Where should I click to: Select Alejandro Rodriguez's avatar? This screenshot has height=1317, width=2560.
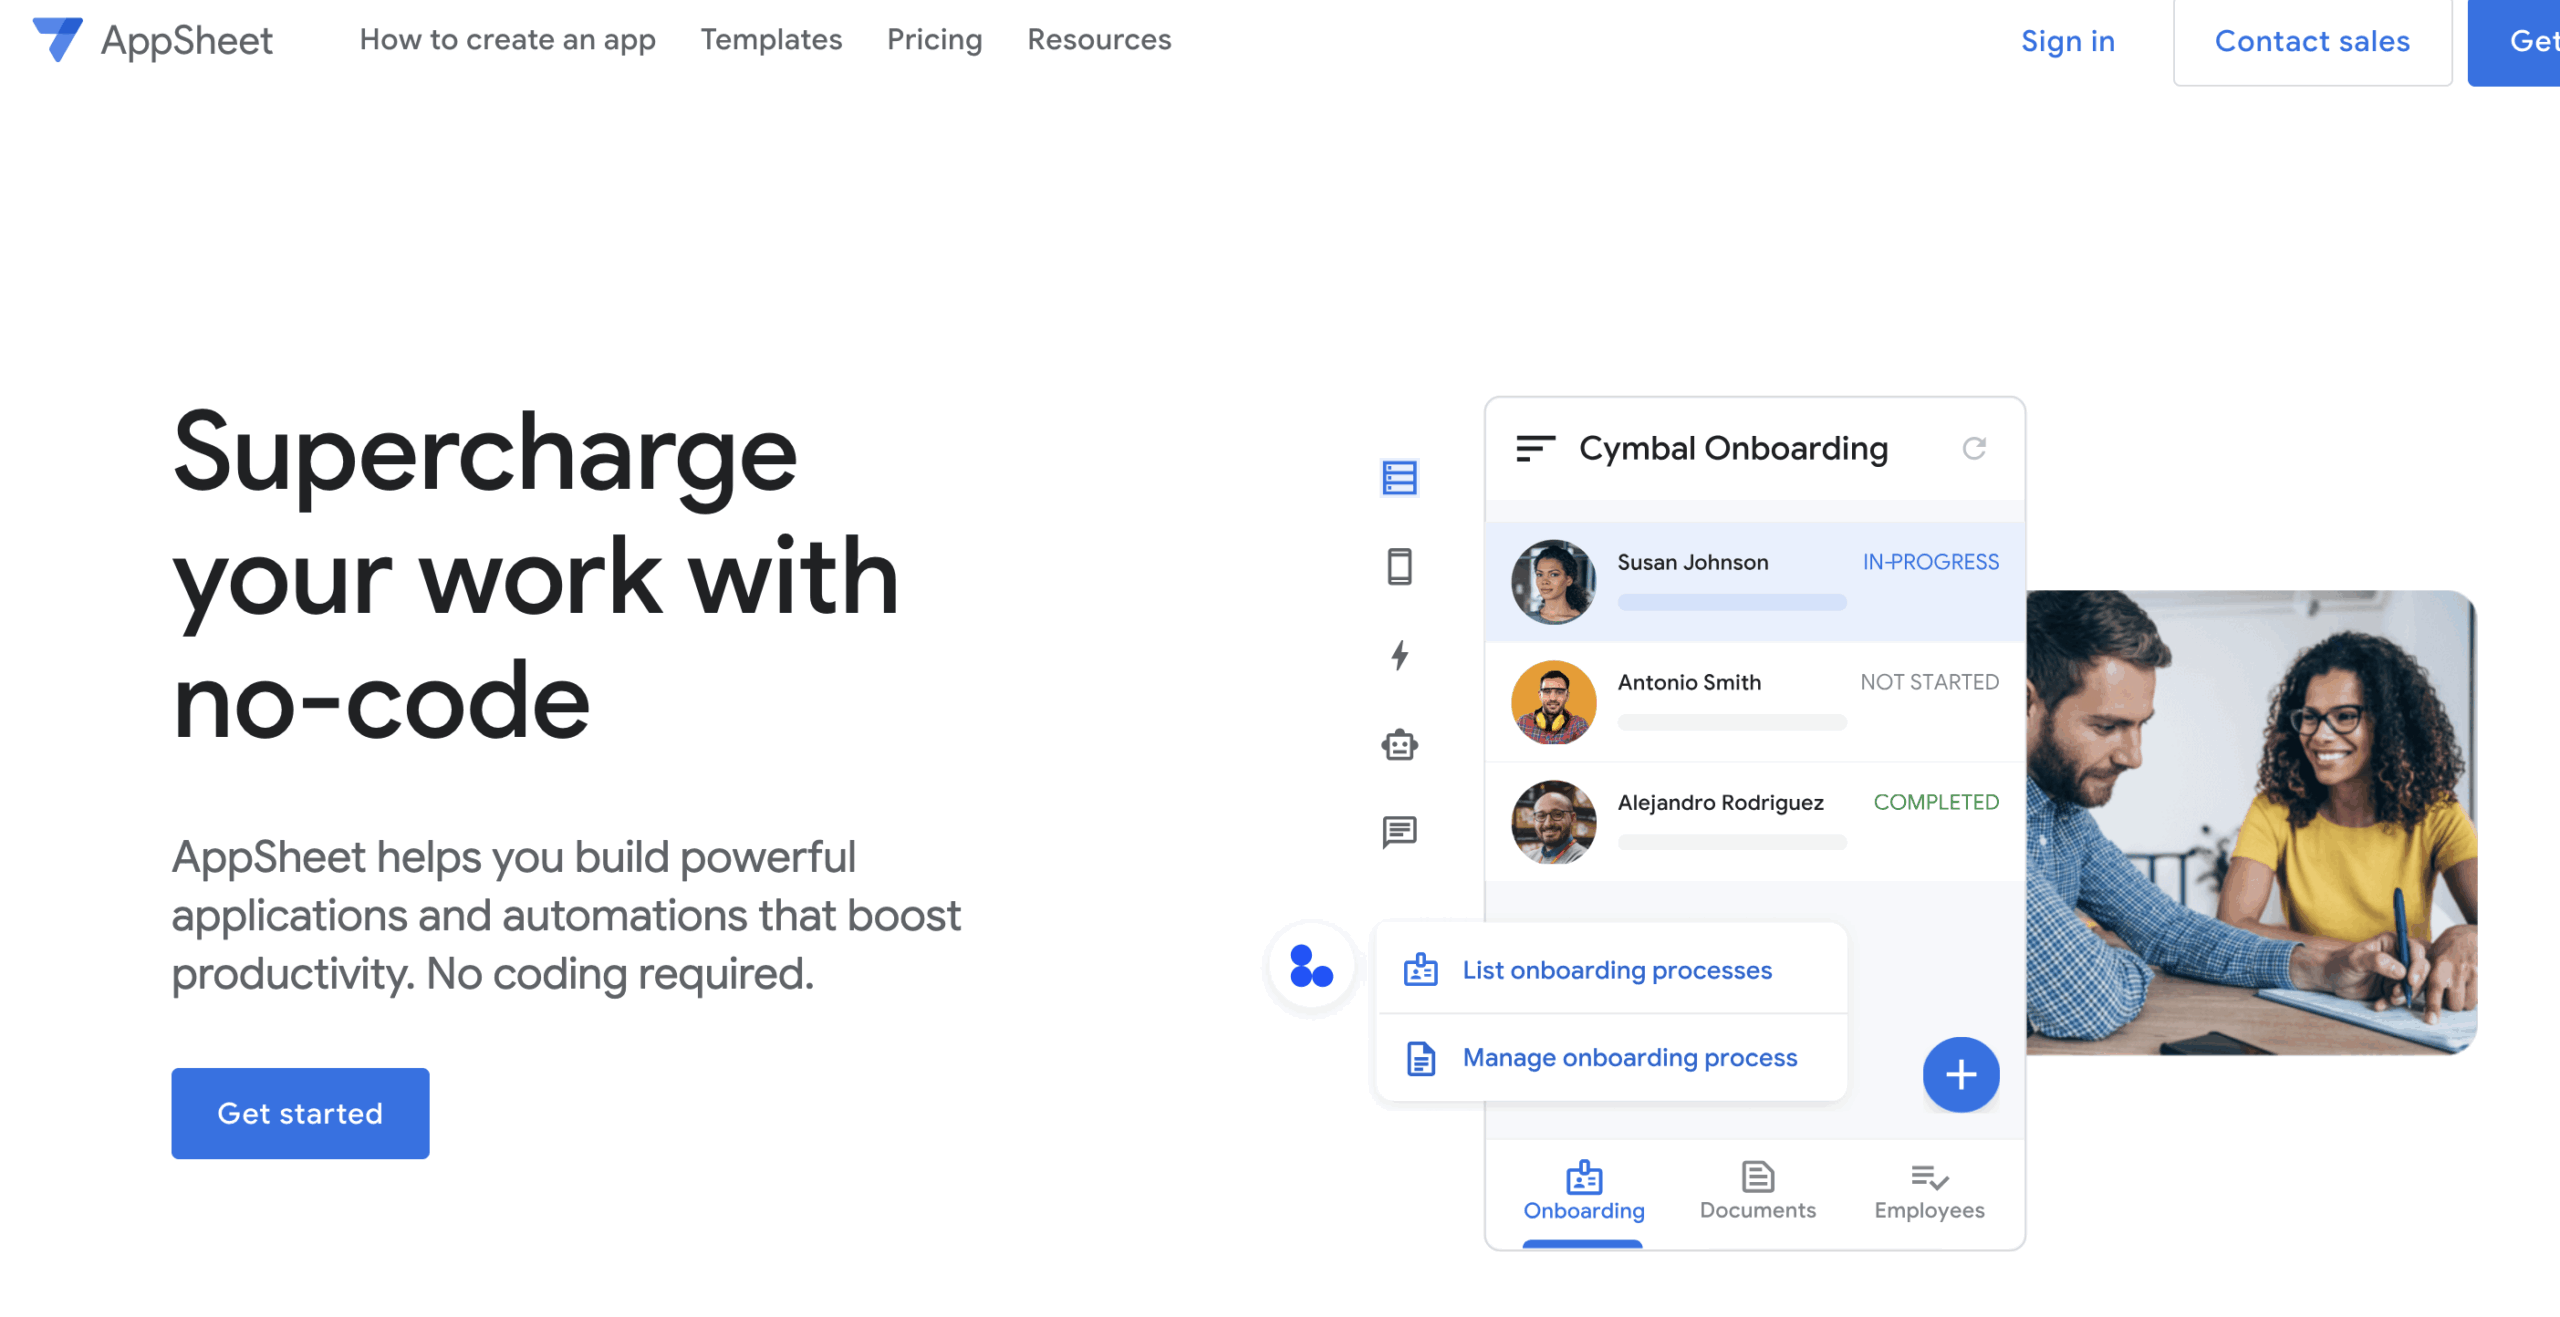tap(1553, 822)
